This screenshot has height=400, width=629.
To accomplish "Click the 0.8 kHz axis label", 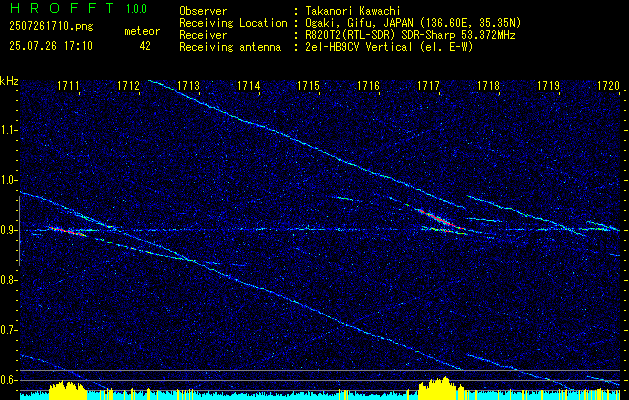I will (x=9, y=280).
